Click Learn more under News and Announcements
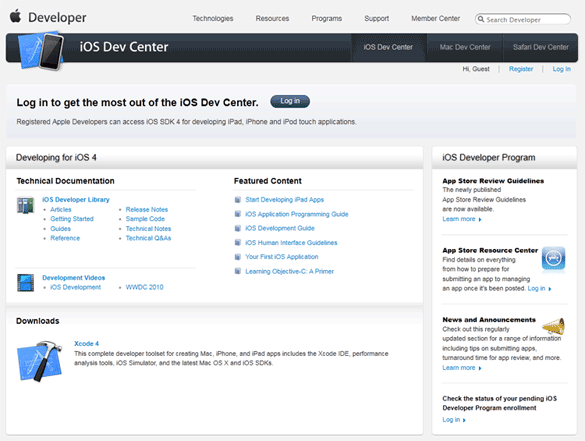The image size is (585, 441). pyautogui.click(x=462, y=368)
